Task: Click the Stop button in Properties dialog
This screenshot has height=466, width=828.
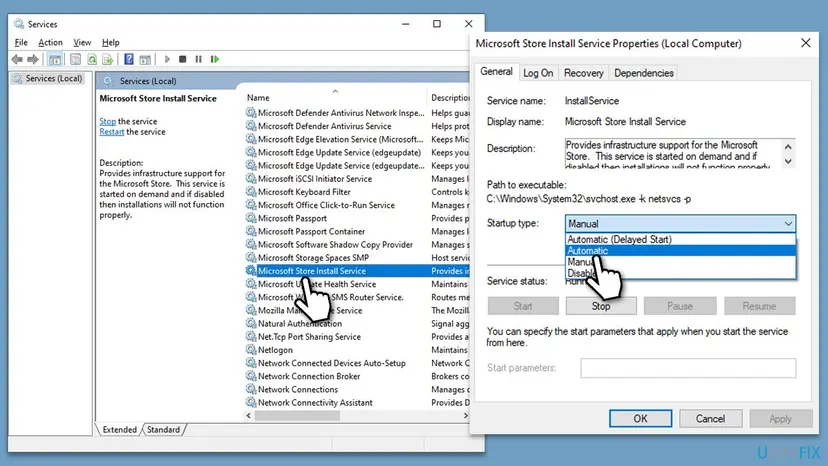Action: tap(601, 306)
